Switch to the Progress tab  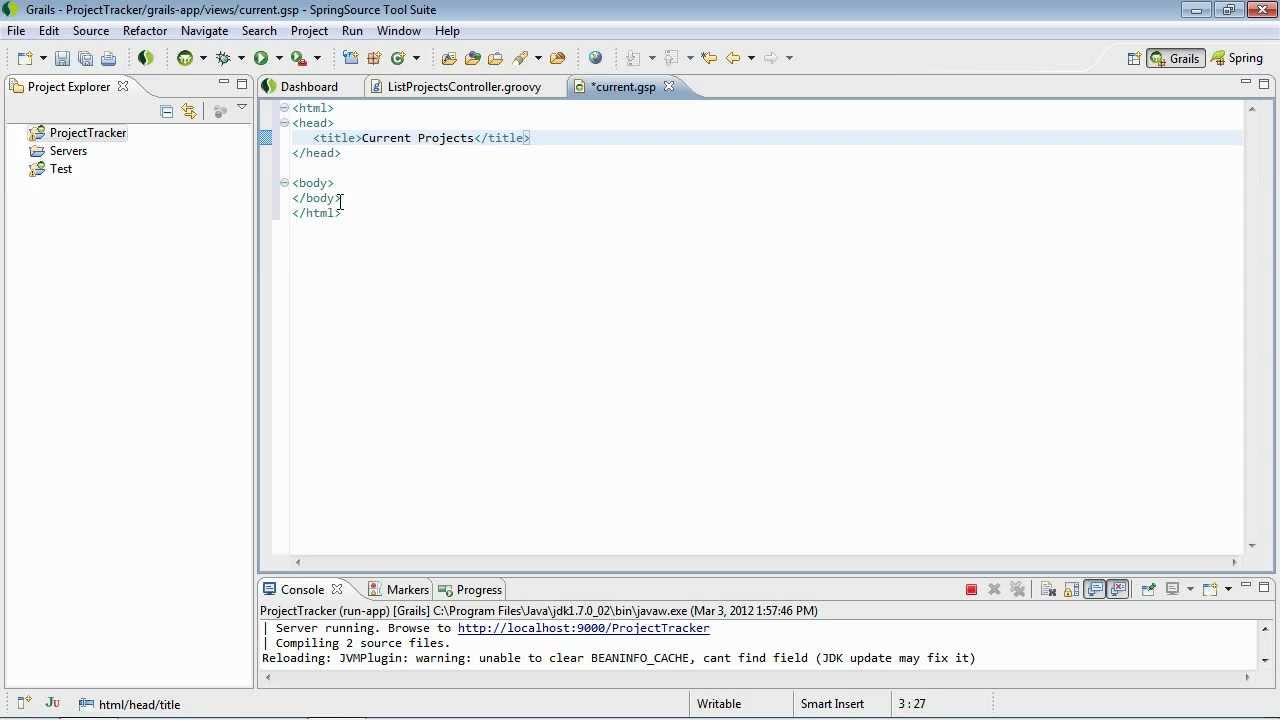pos(470,590)
